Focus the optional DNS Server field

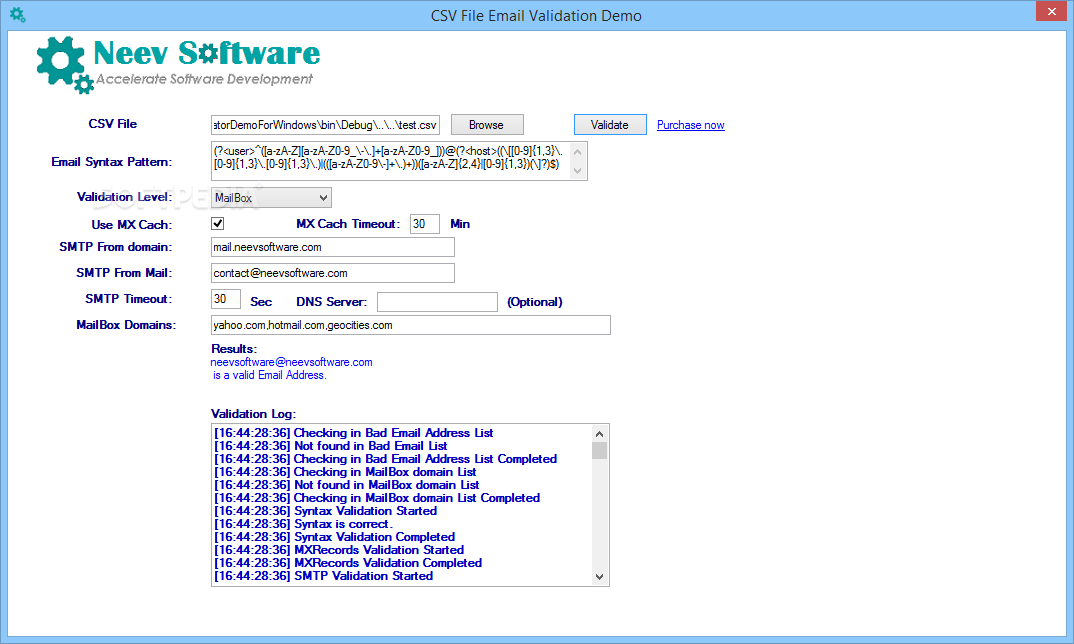click(437, 302)
